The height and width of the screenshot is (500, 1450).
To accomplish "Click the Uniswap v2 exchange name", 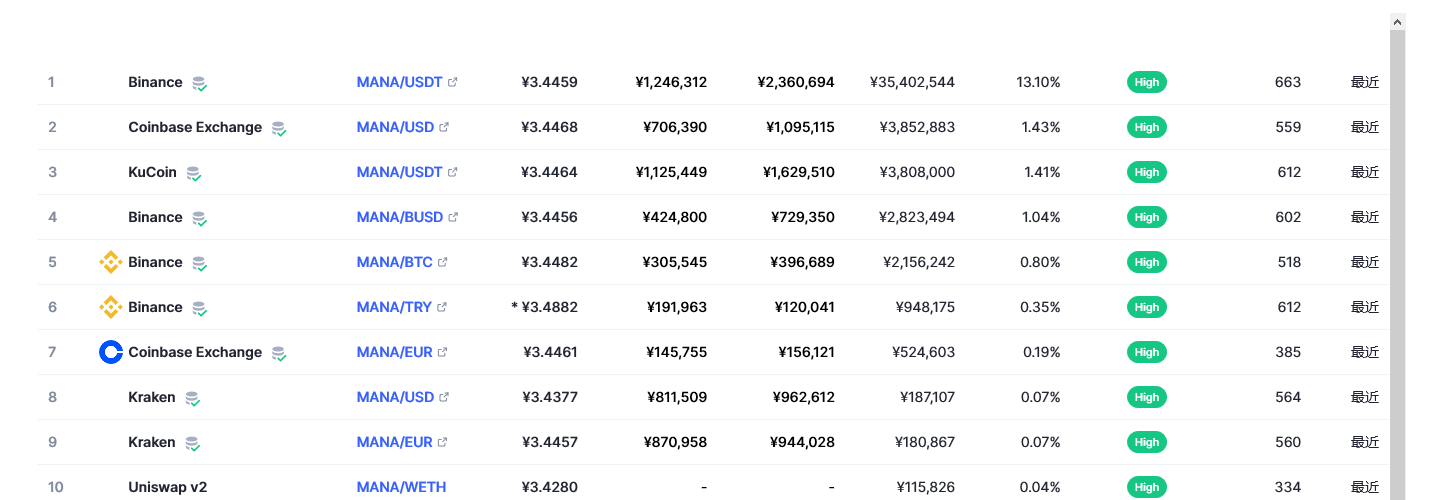I will click(167, 487).
